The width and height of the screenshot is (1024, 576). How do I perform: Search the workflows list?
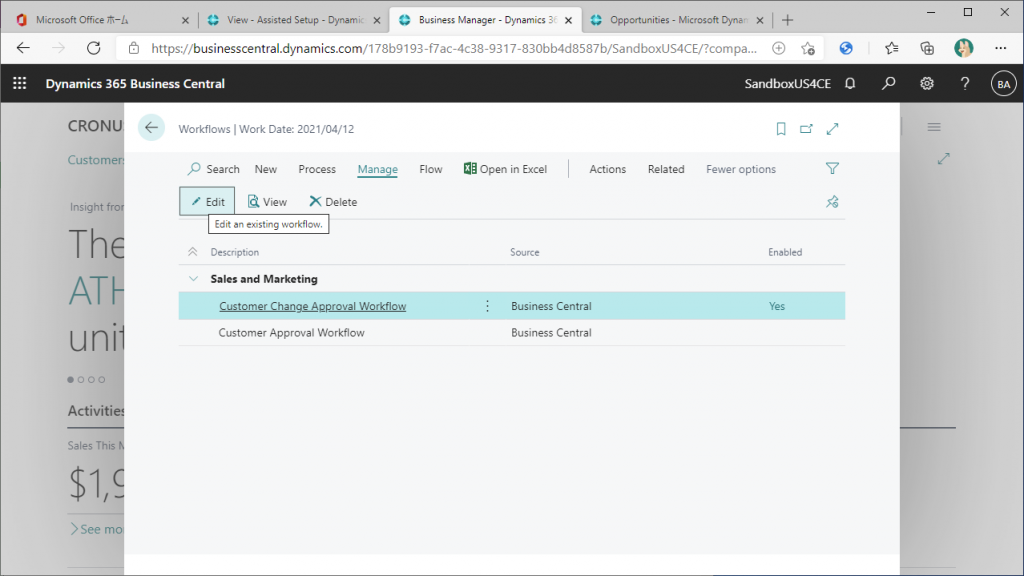click(214, 169)
